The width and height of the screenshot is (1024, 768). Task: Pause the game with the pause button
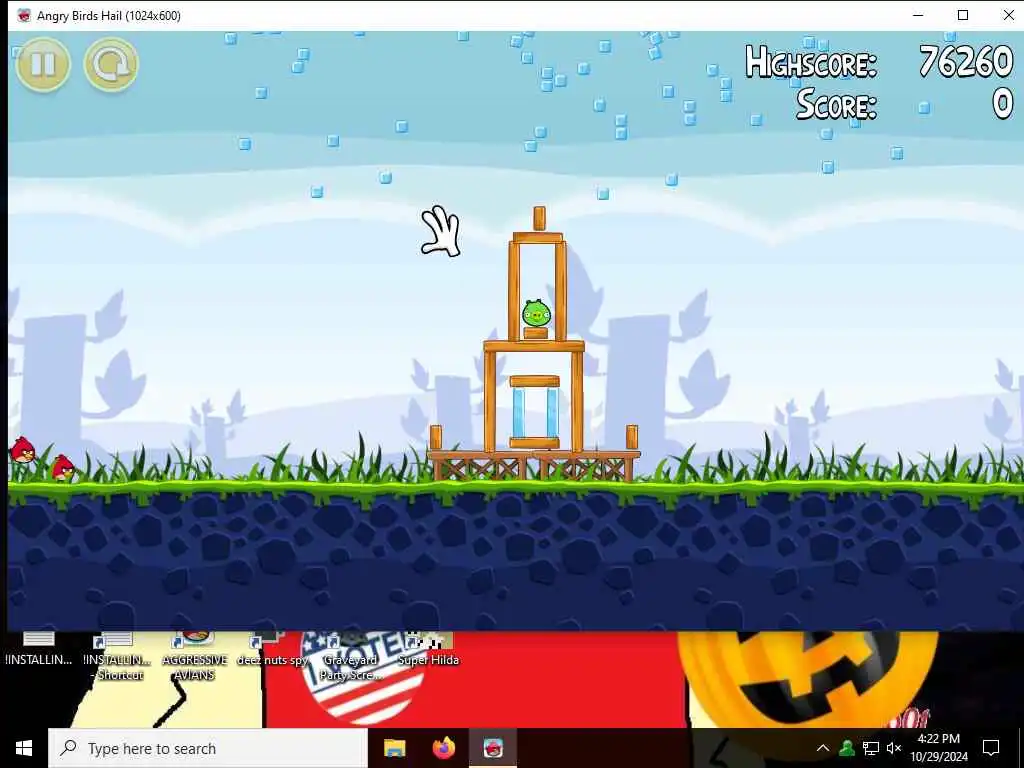pos(43,64)
